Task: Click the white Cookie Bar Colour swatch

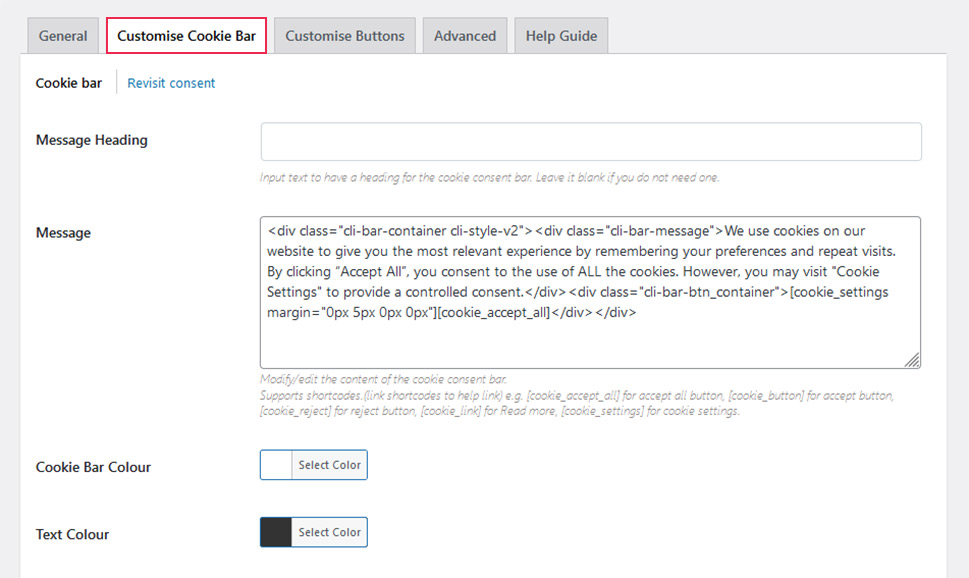Action: pos(276,465)
